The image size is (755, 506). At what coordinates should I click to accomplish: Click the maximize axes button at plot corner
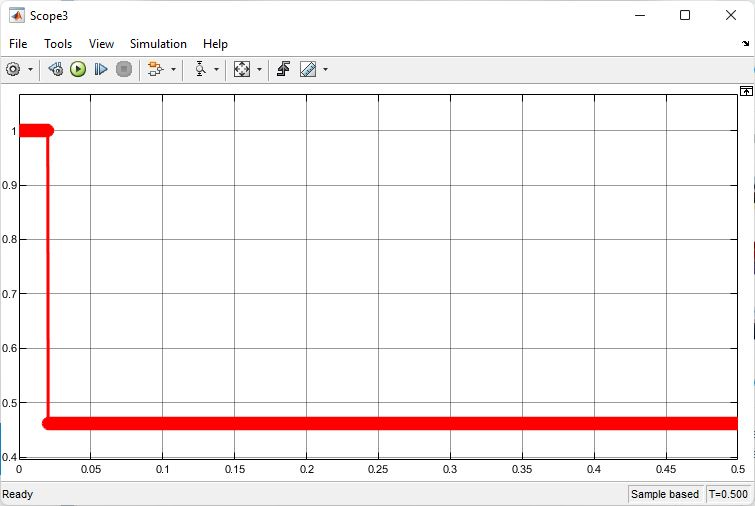coord(746,91)
